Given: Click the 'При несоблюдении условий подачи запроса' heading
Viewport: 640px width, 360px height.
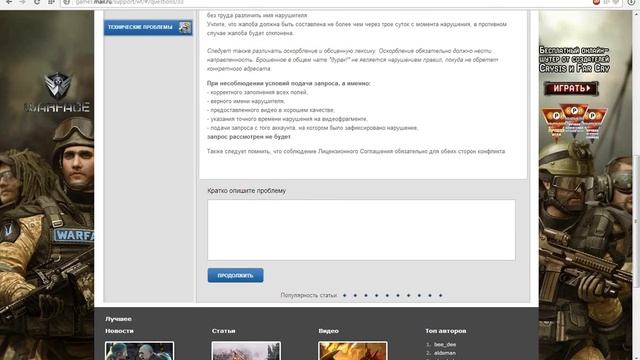Looking at the screenshot, I should pos(289,83).
